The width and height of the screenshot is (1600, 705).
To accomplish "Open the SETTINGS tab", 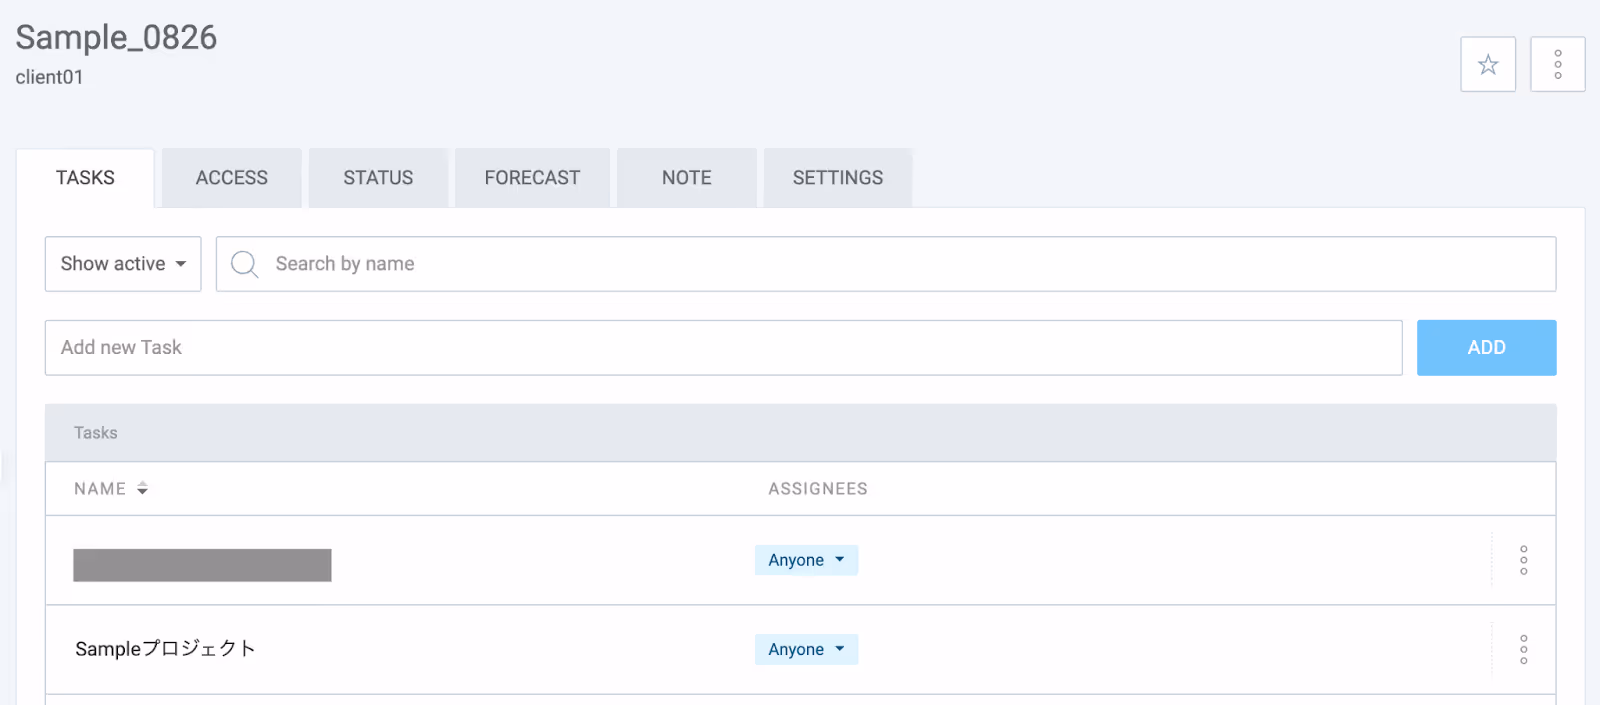I will pyautogui.click(x=838, y=178).
